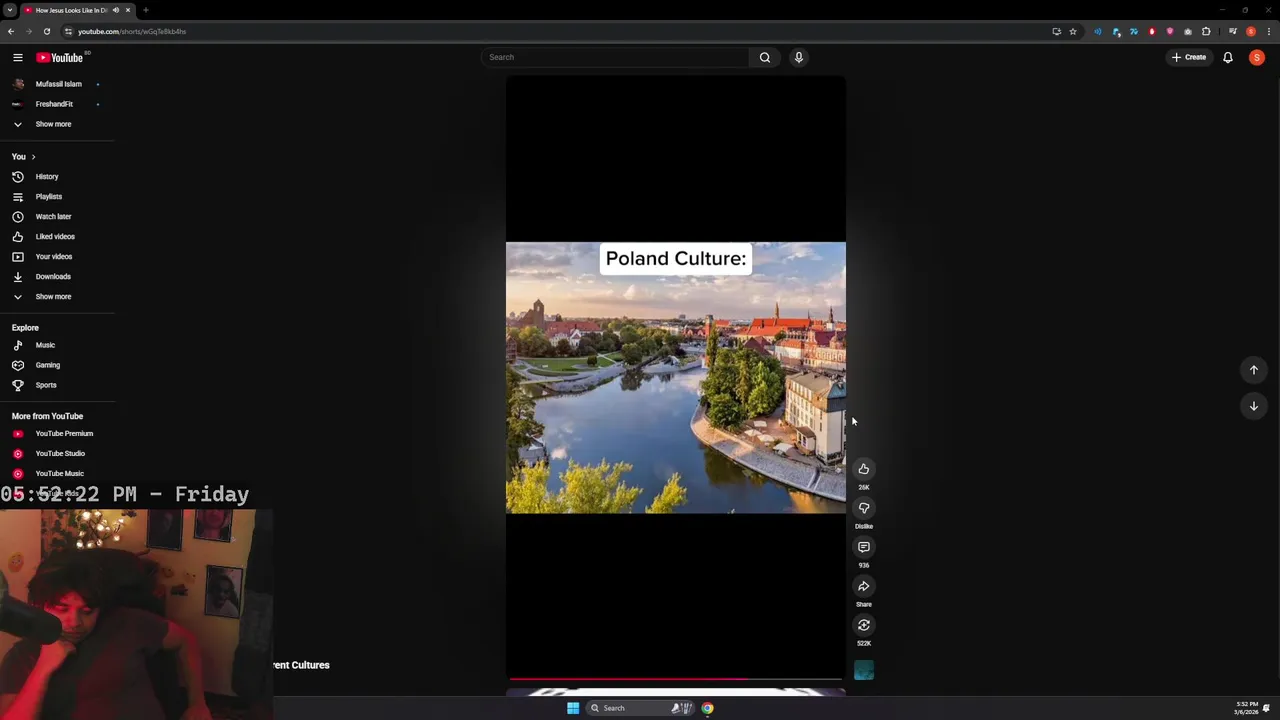
Task: Go to the YouTube home logo
Action: [60, 57]
